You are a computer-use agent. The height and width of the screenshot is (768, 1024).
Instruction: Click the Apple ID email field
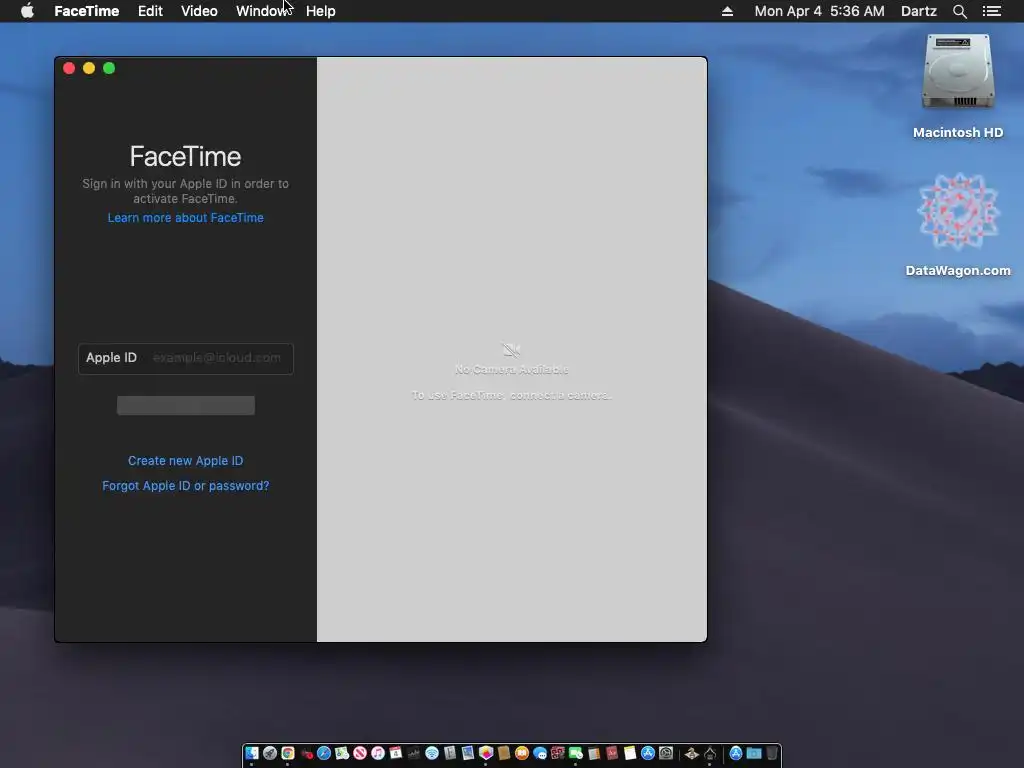(185, 359)
